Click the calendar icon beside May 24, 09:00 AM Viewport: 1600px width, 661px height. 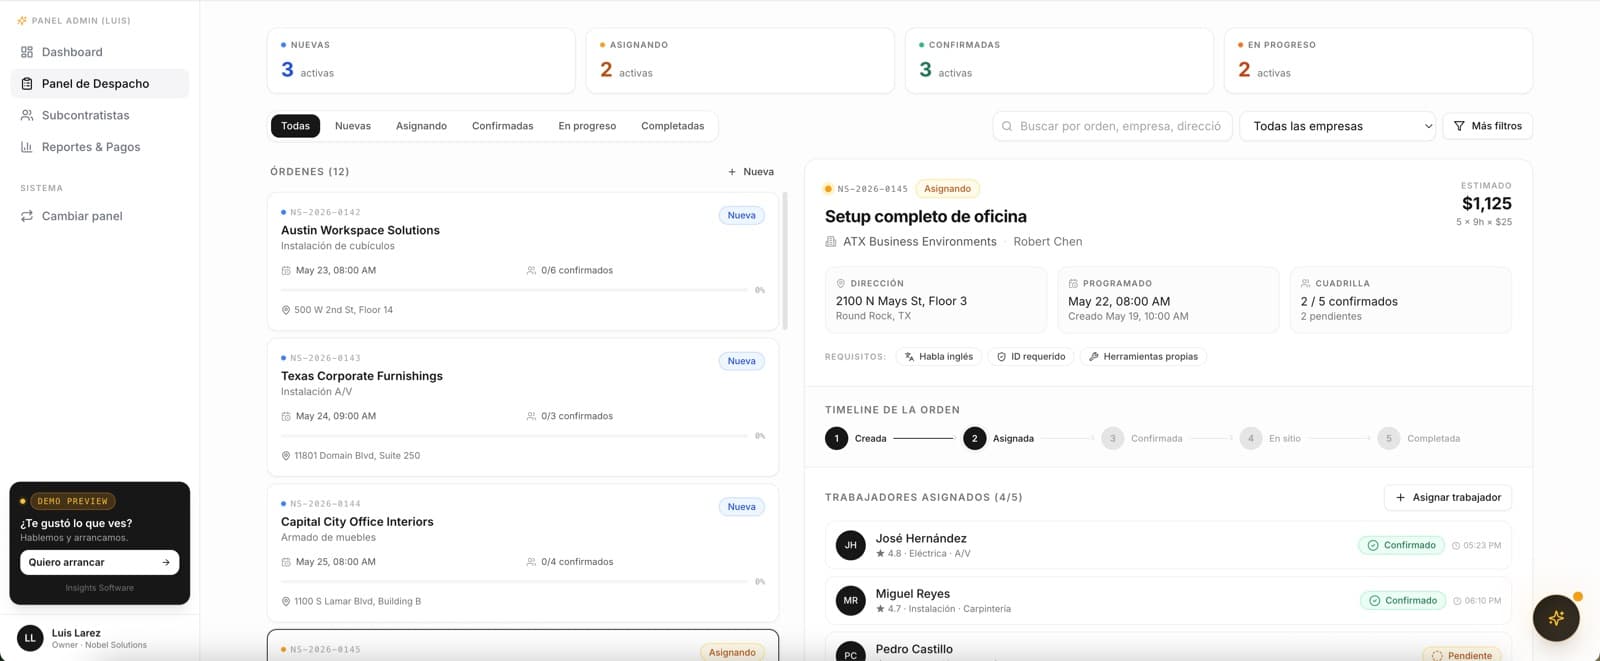[286, 416]
